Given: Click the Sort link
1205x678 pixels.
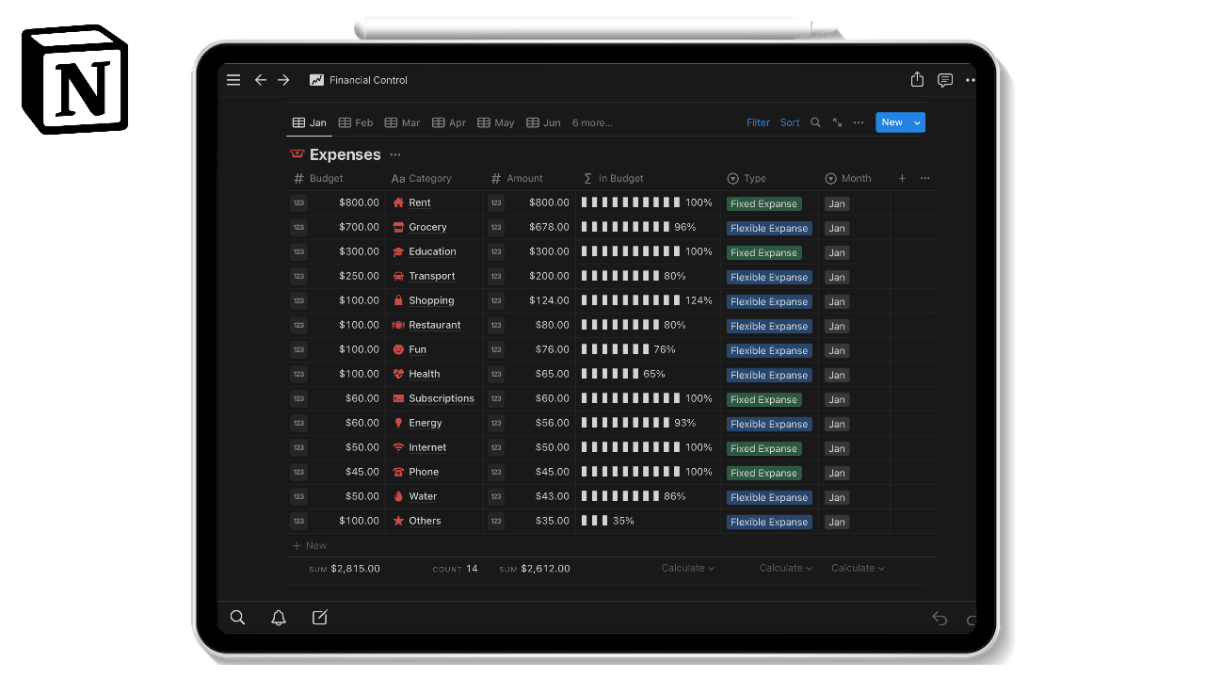Looking at the screenshot, I should (x=790, y=123).
